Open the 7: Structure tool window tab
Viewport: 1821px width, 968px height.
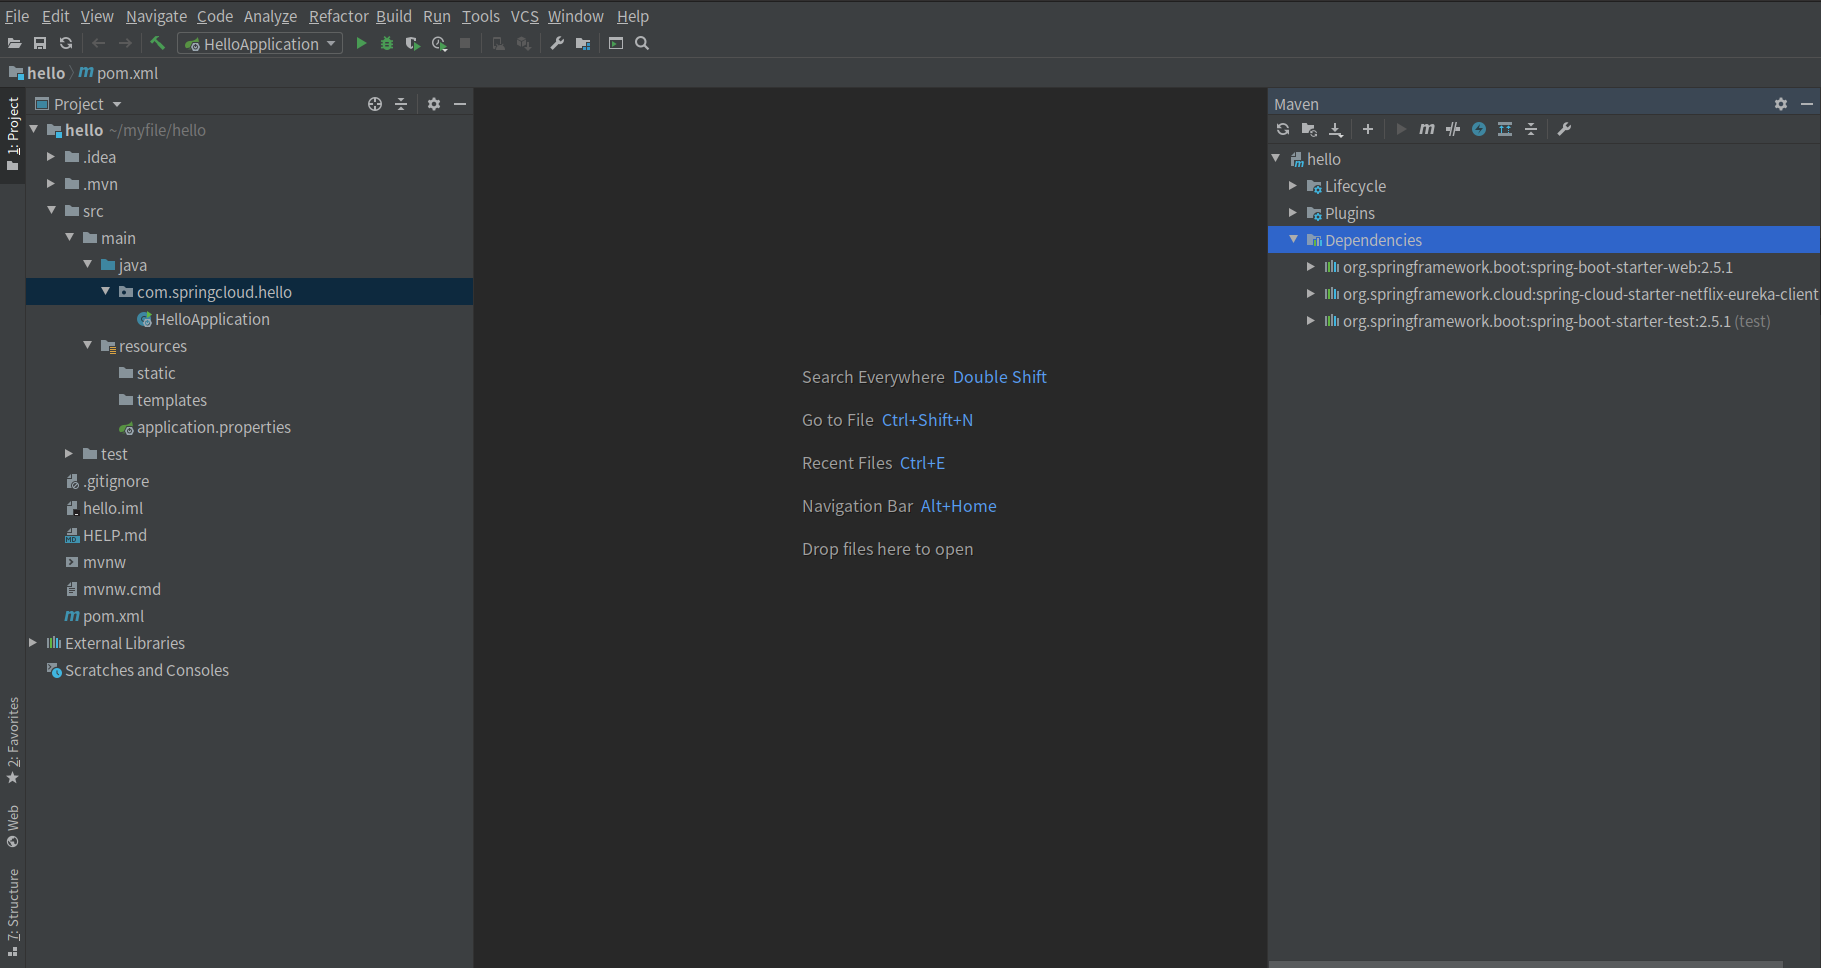13,912
